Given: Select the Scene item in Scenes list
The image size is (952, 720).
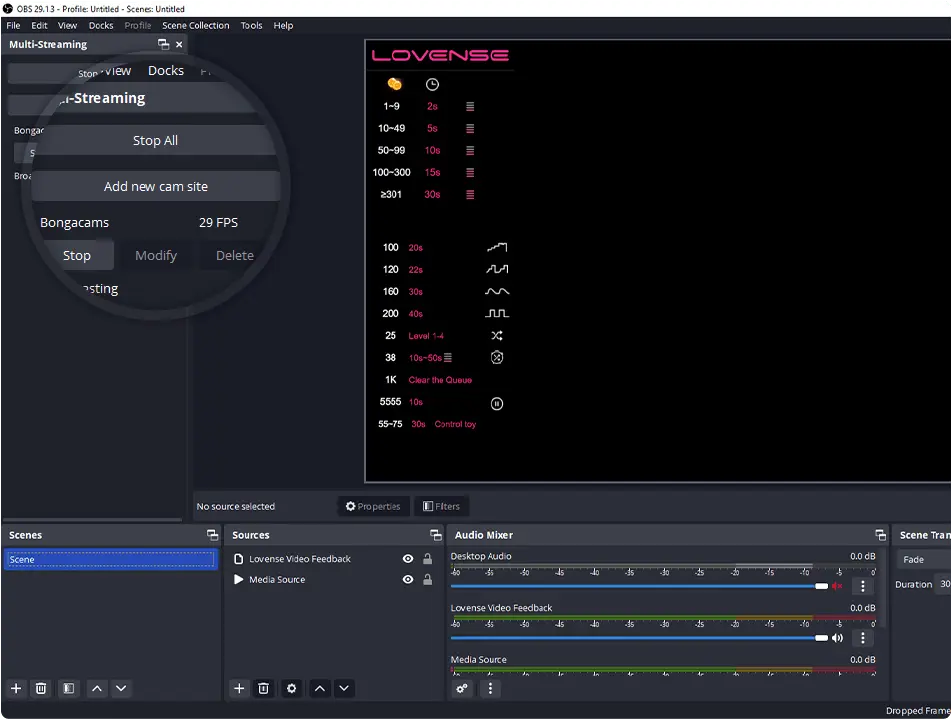Looking at the screenshot, I should [110, 560].
